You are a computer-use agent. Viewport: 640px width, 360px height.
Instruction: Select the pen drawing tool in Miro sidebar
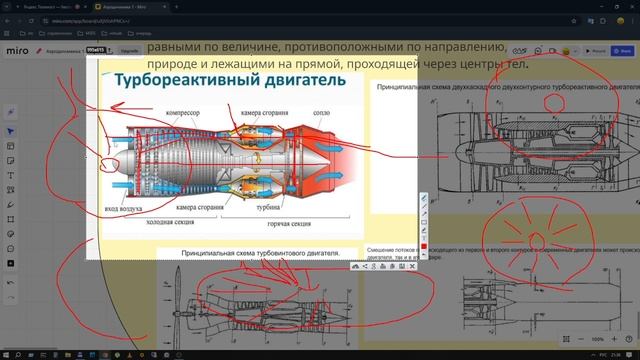[x=11, y=205]
